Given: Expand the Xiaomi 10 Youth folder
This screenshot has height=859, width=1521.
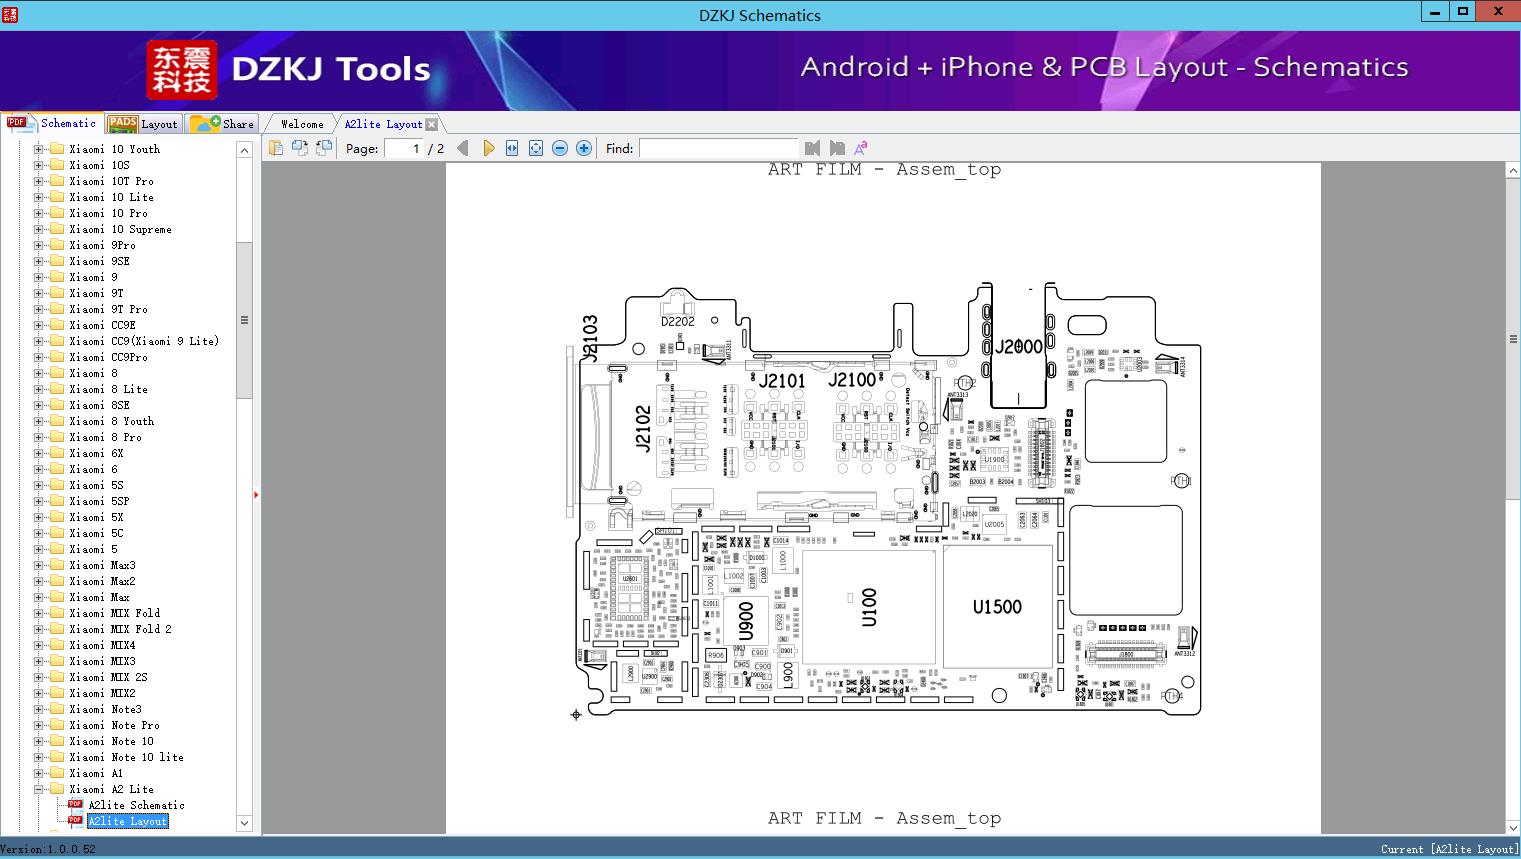Looking at the screenshot, I should pyautogui.click(x=38, y=149).
